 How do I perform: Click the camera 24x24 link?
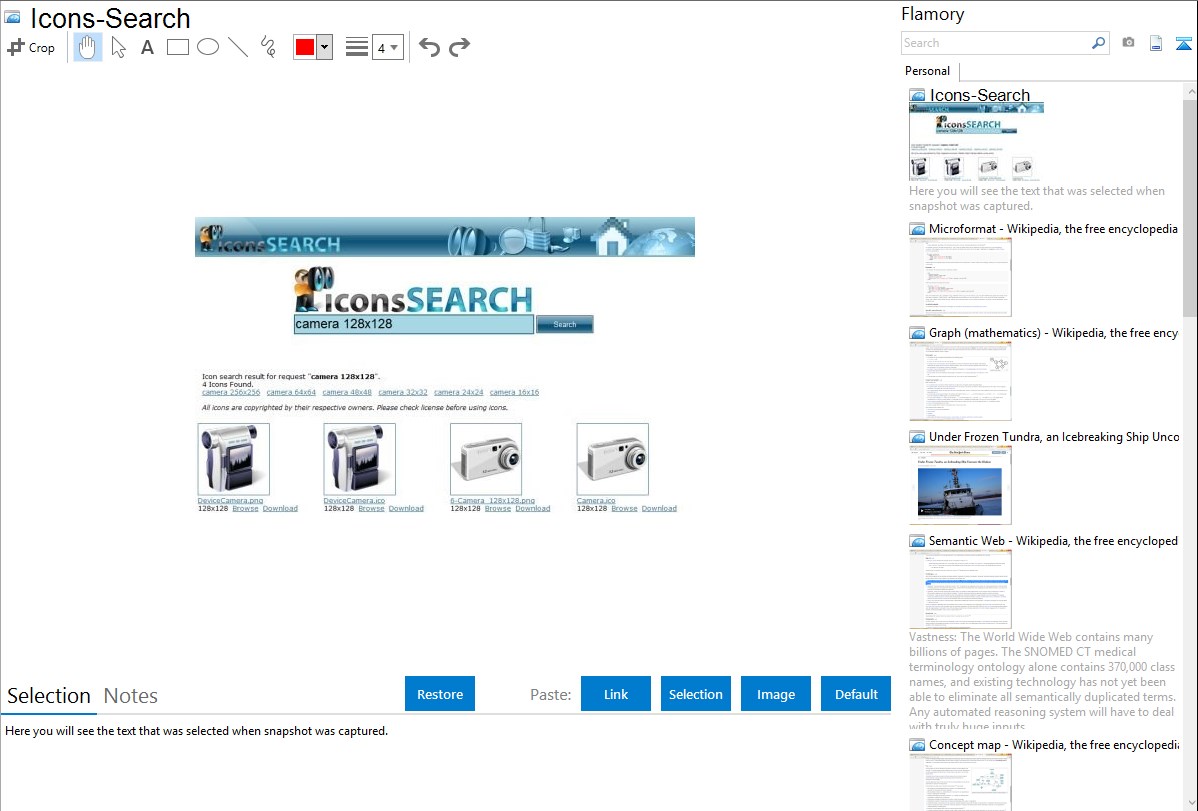click(458, 392)
